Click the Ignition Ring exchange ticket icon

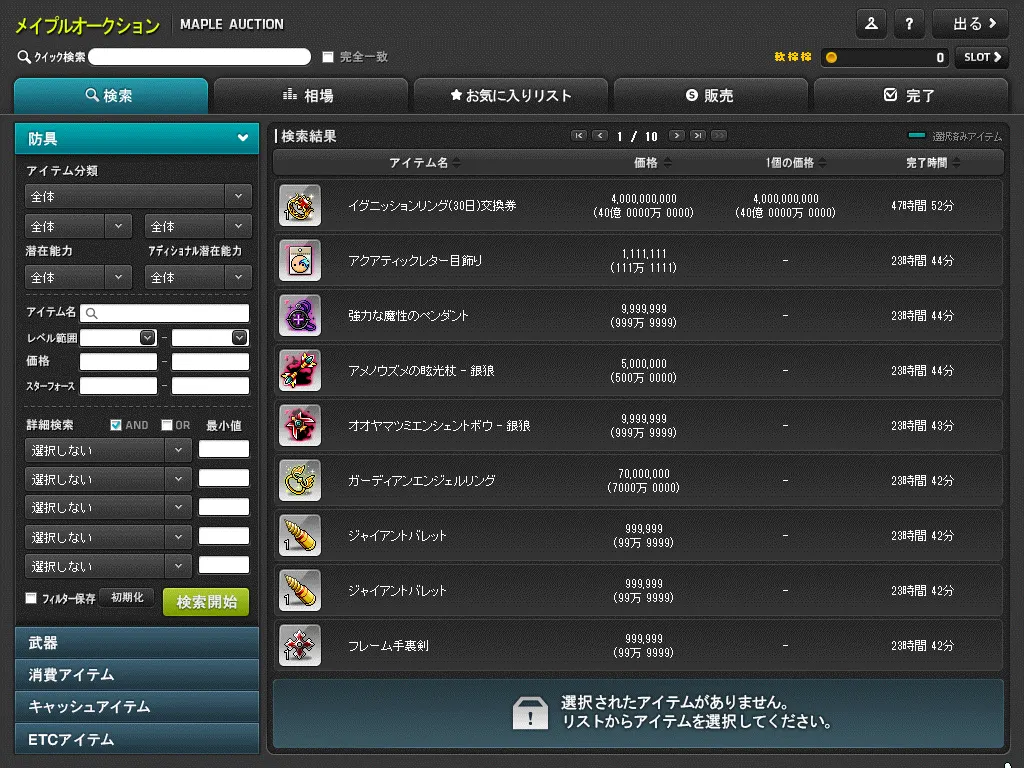(x=300, y=205)
